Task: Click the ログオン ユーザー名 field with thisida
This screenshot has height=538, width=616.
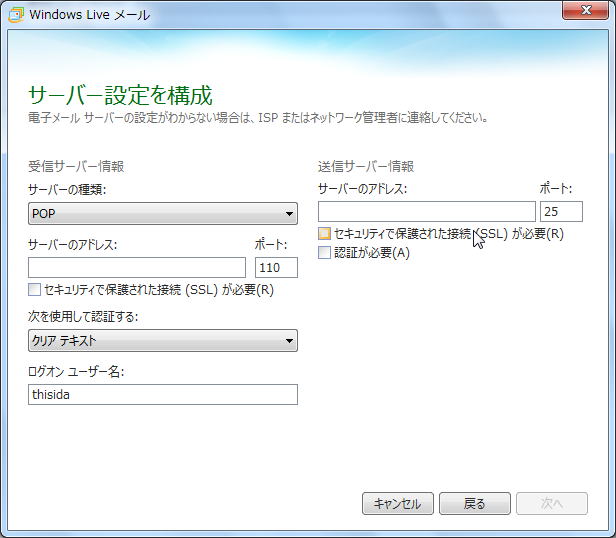Action: (163, 394)
